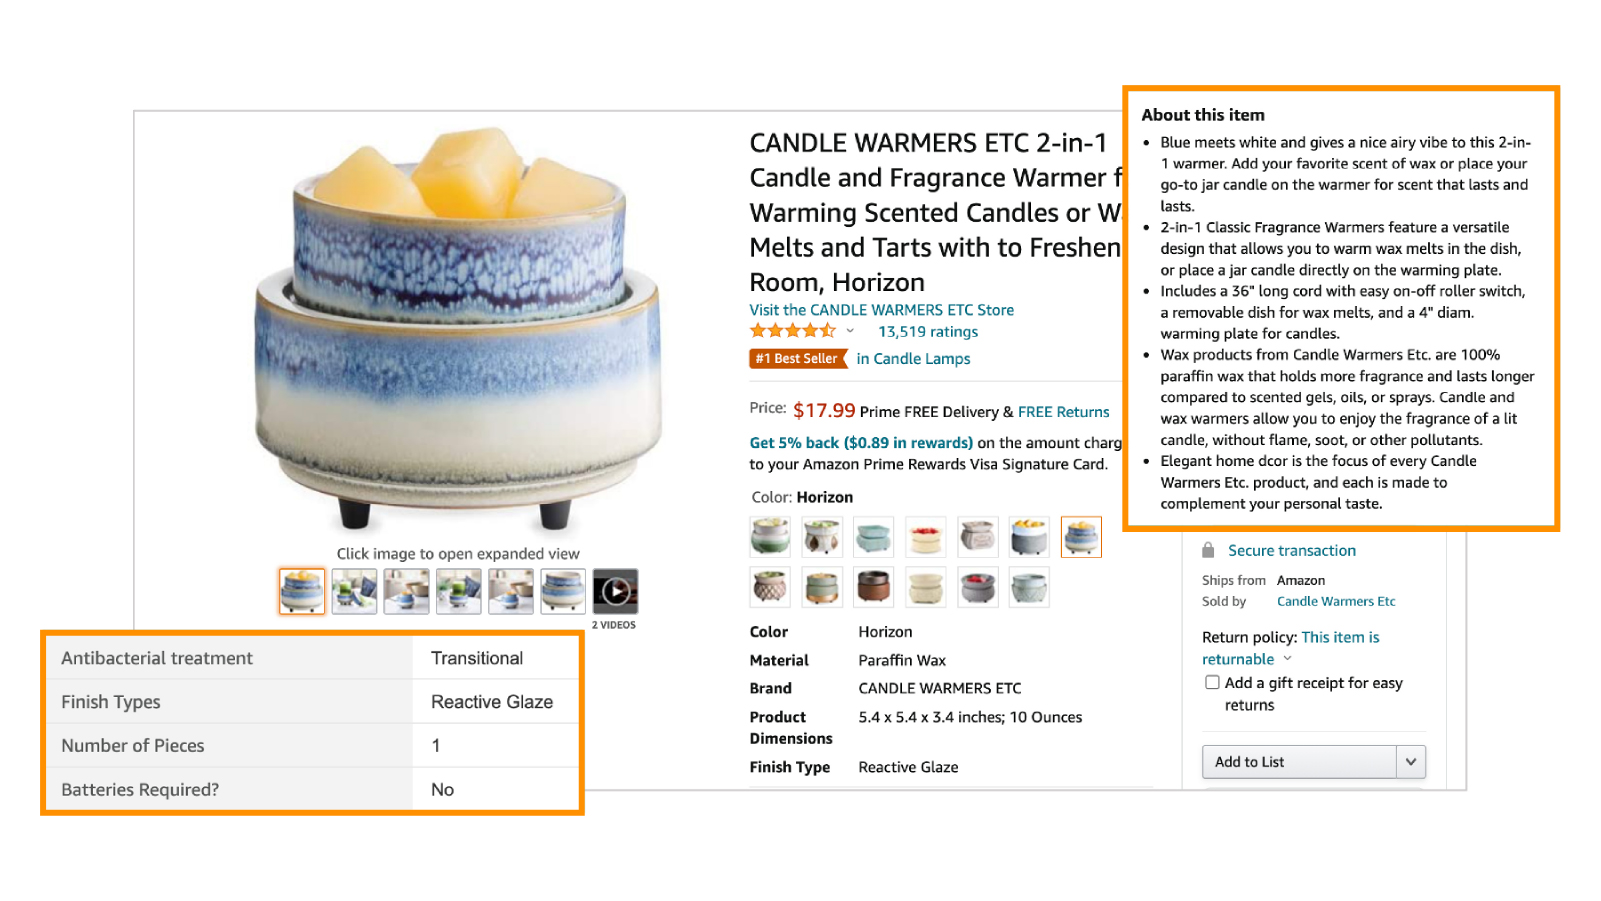Viewport: 1601px width, 901px height.
Task: Play the product video thumbnail
Action: point(615,592)
